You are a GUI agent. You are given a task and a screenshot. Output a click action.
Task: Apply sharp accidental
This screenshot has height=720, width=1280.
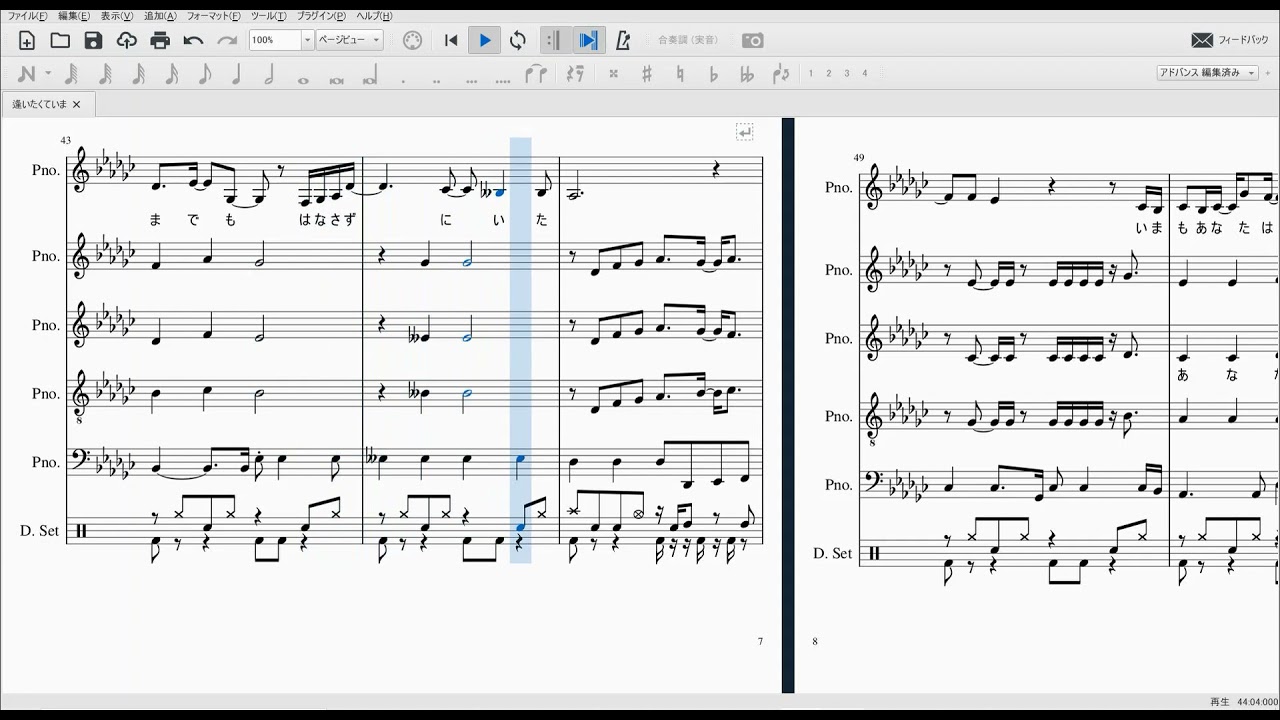pos(647,73)
